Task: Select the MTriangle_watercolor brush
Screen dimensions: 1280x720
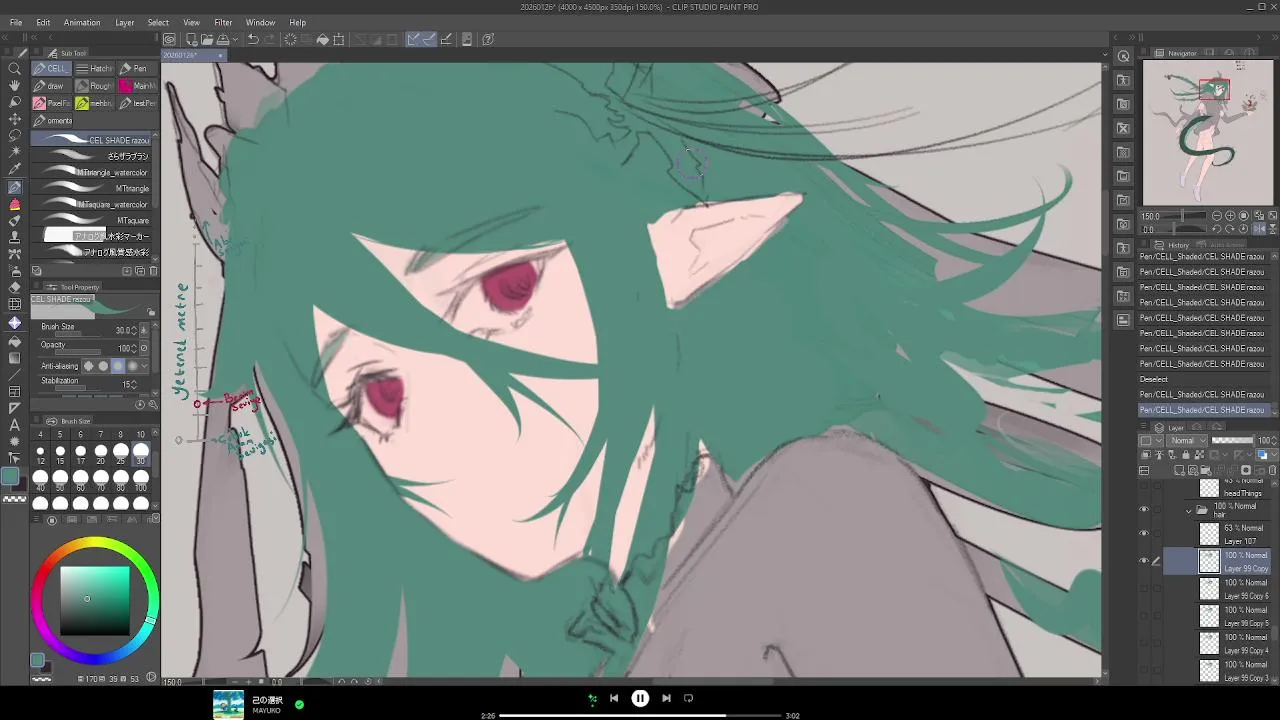Action: point(92,172)
